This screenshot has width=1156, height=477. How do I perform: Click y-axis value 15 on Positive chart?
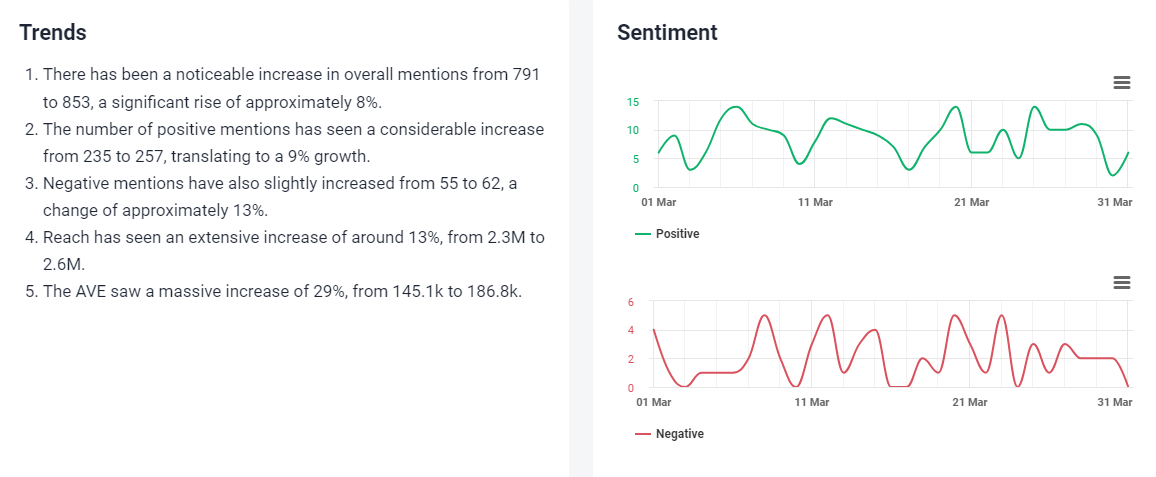pos(633,102)
